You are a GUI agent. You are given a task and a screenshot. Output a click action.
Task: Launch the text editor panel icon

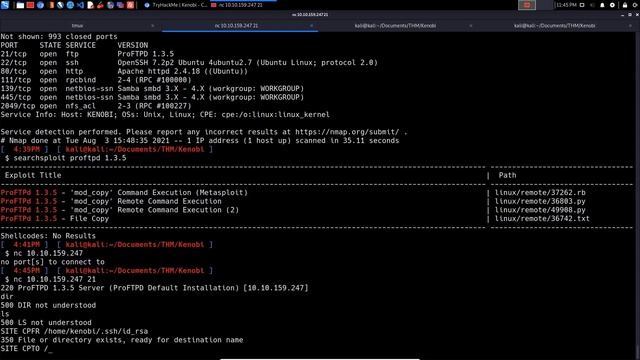tap(91, 5)
